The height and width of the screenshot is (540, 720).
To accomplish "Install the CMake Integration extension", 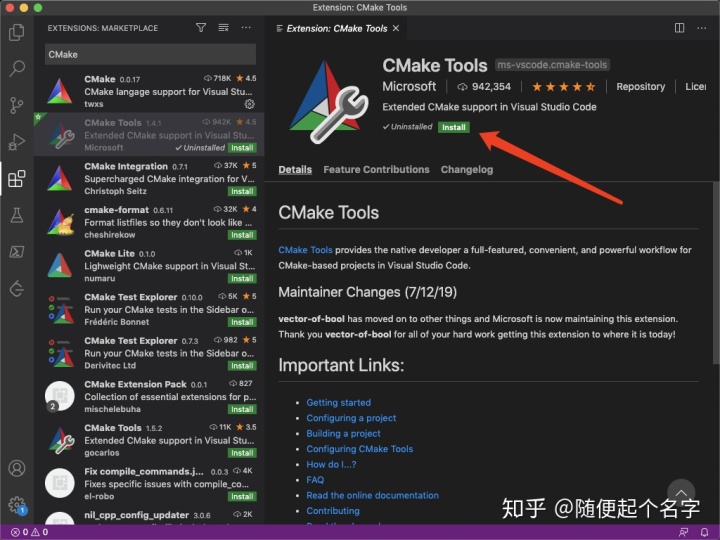I will click(x=242, y=191).
